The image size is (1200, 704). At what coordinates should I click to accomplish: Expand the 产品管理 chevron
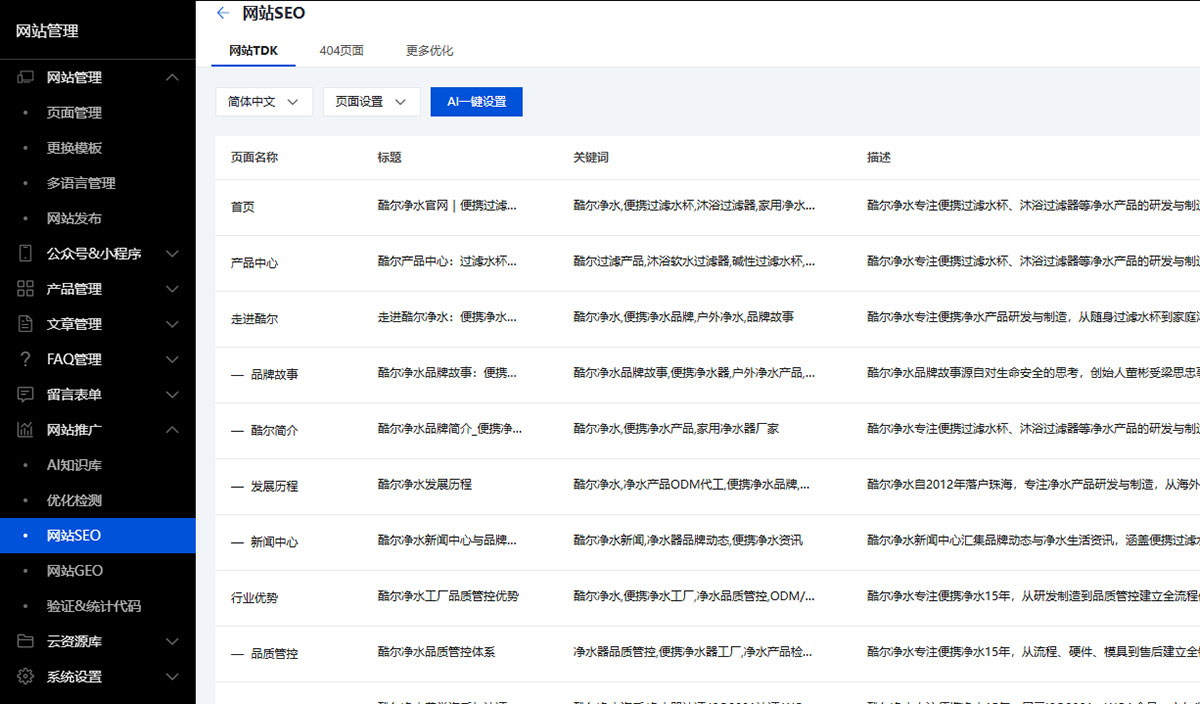coord(172,289)
